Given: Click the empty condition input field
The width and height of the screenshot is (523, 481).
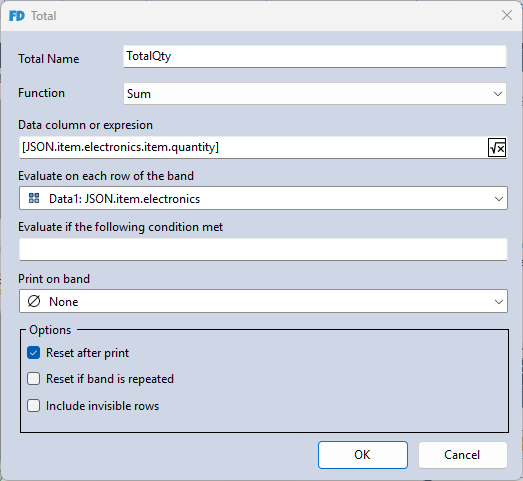Looking at the screenshot, I should (264, 249).
